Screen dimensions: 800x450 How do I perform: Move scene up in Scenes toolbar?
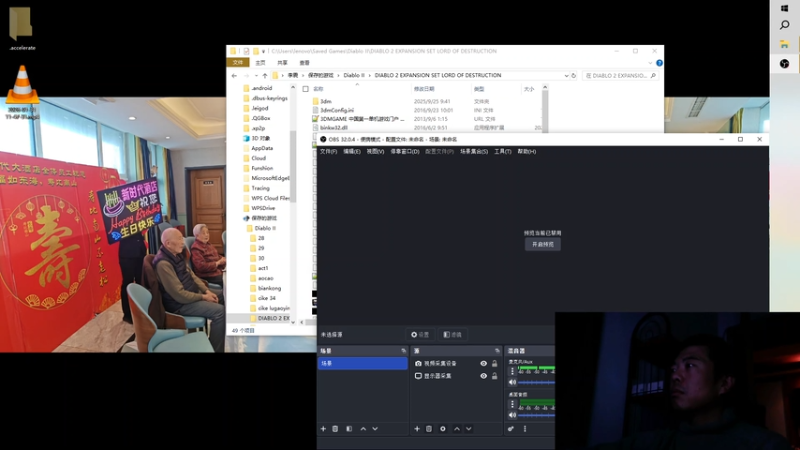click(363, 429)
